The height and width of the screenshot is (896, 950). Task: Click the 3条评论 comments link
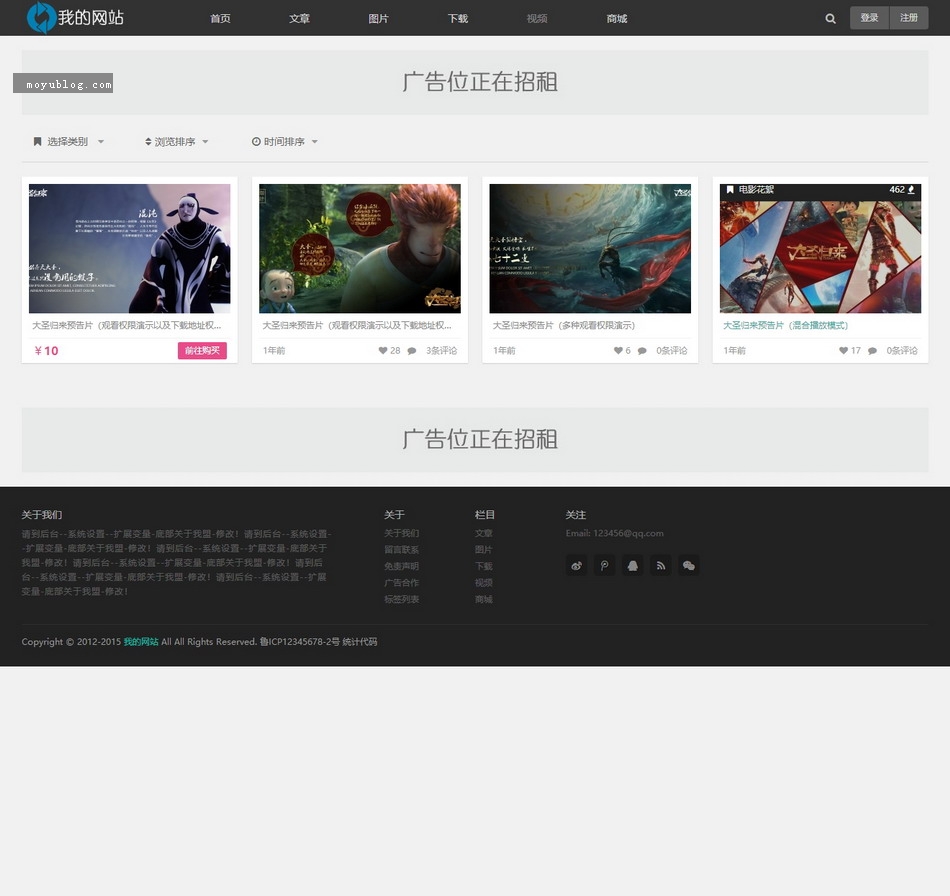pos(442,351)
